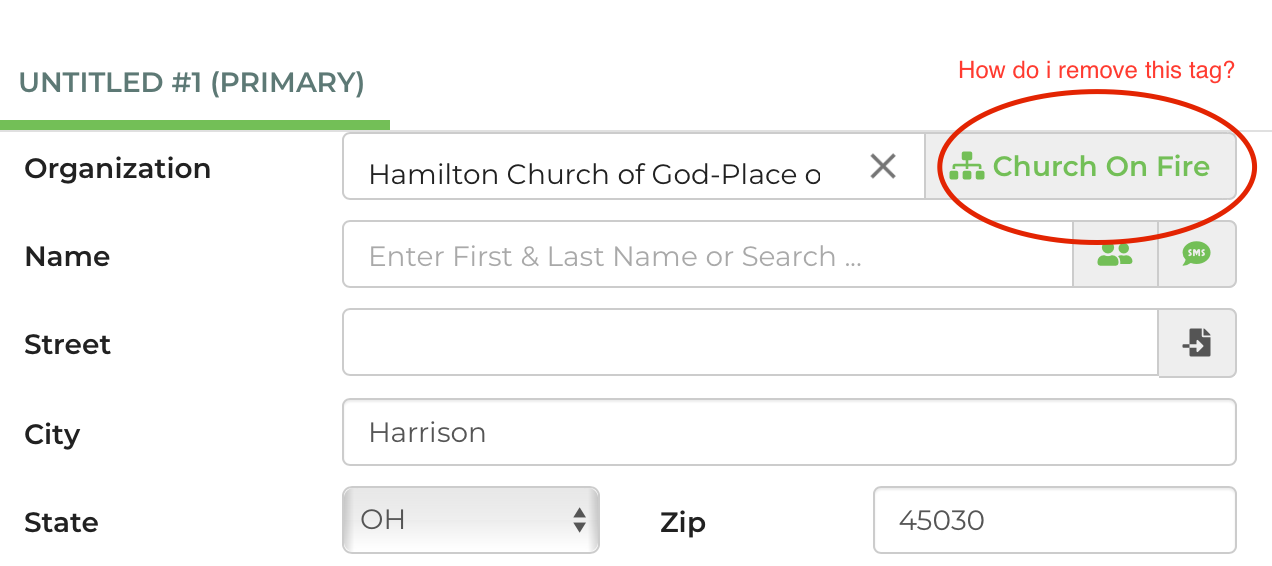Click the Zip field label
The width and height of the screenshot is (1272, 566).
click(x=683, y=523)
